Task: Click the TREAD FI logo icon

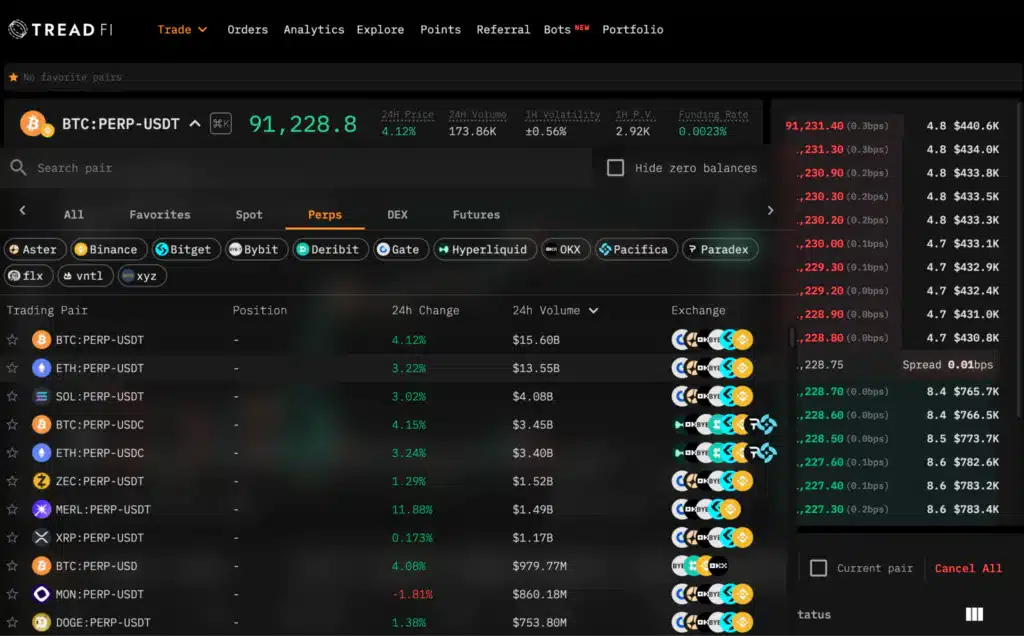Action: [16, 28]
